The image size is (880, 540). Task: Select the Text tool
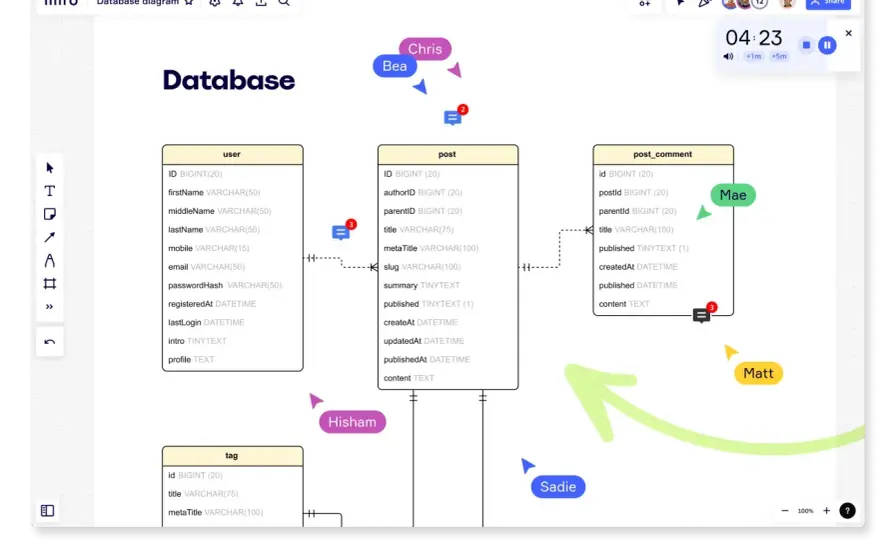click(49, 191)
